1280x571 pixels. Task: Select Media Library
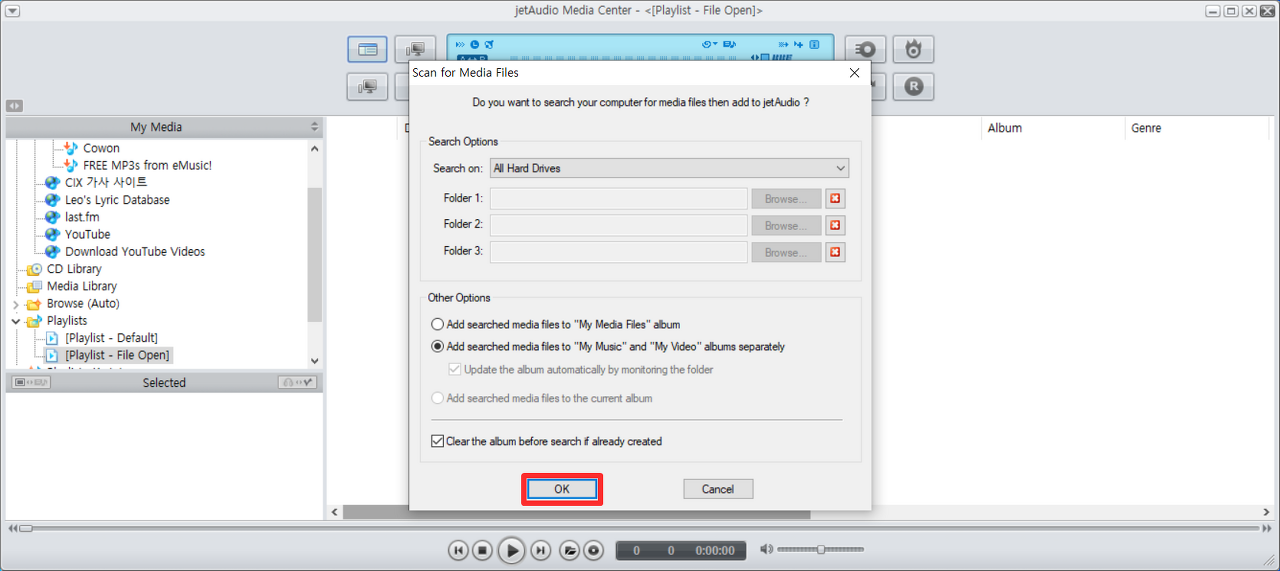[x=82, y=286]
